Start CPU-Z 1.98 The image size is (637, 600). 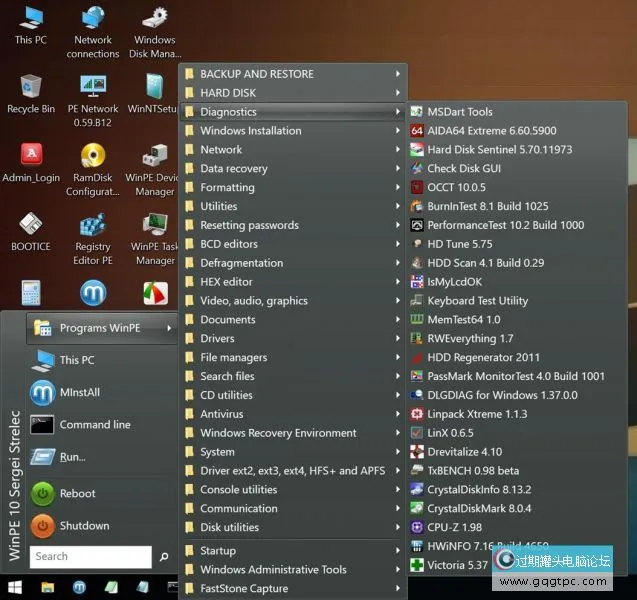454,527
